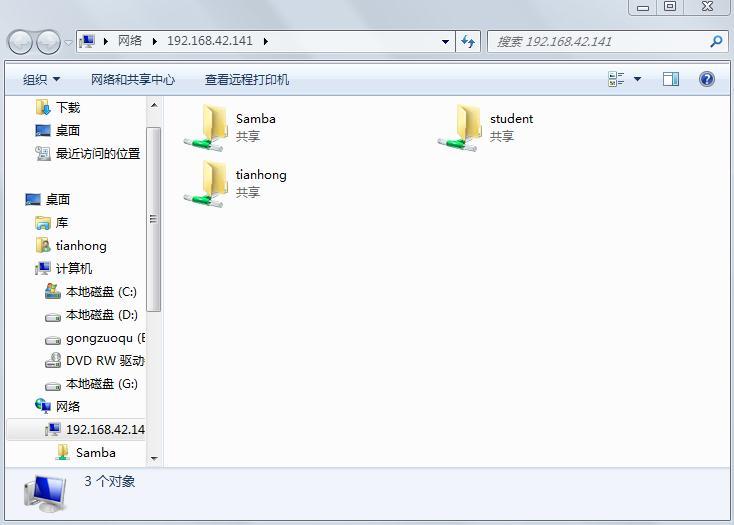Select 本地磁盘 (C:)
This screenshot has height=525, width=734.
click(x=91, y=292)
